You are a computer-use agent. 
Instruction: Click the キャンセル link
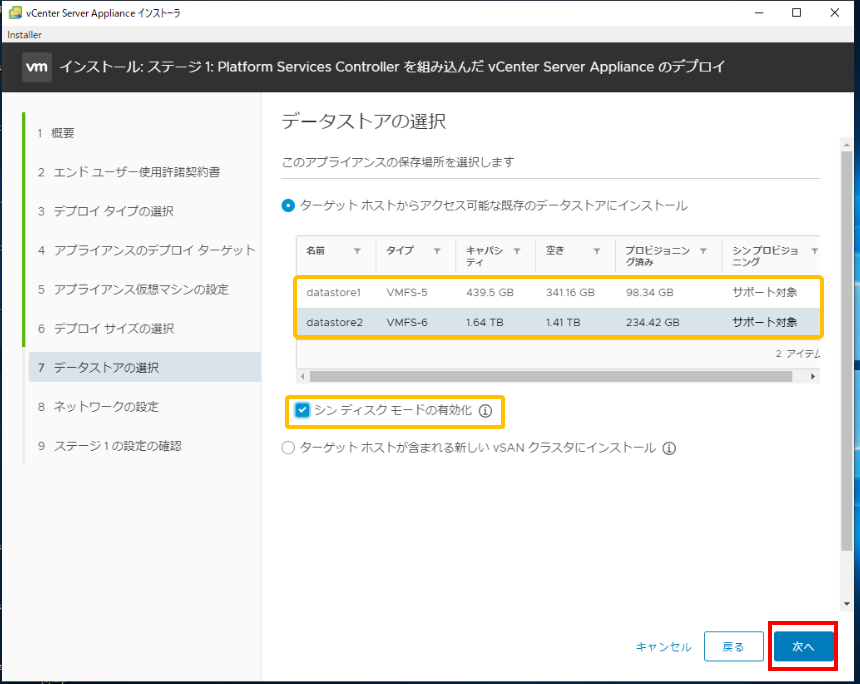(664, 647)
